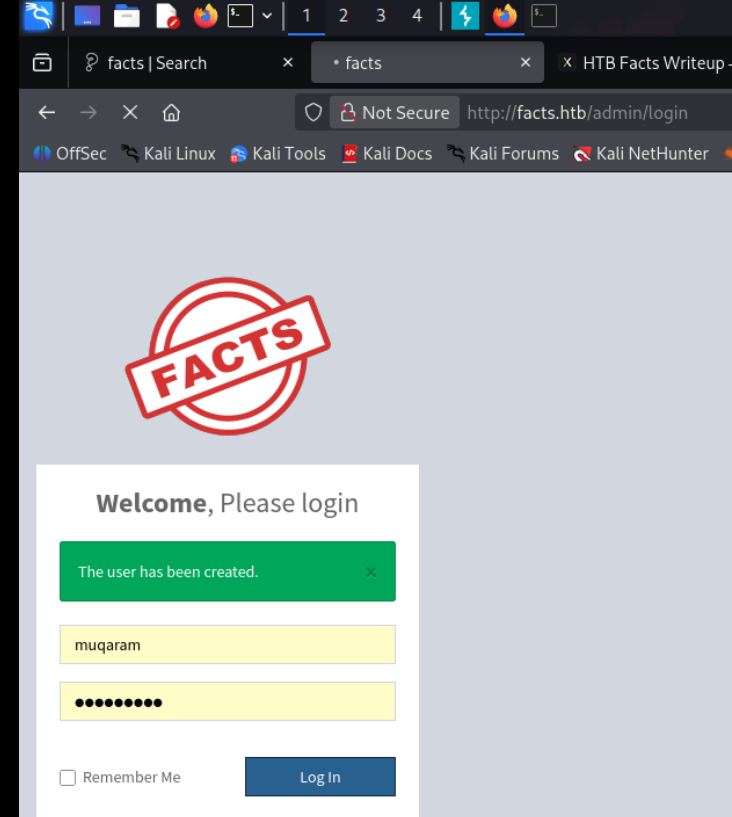Tick the Remember Me checkbox

tap(68, 778)
